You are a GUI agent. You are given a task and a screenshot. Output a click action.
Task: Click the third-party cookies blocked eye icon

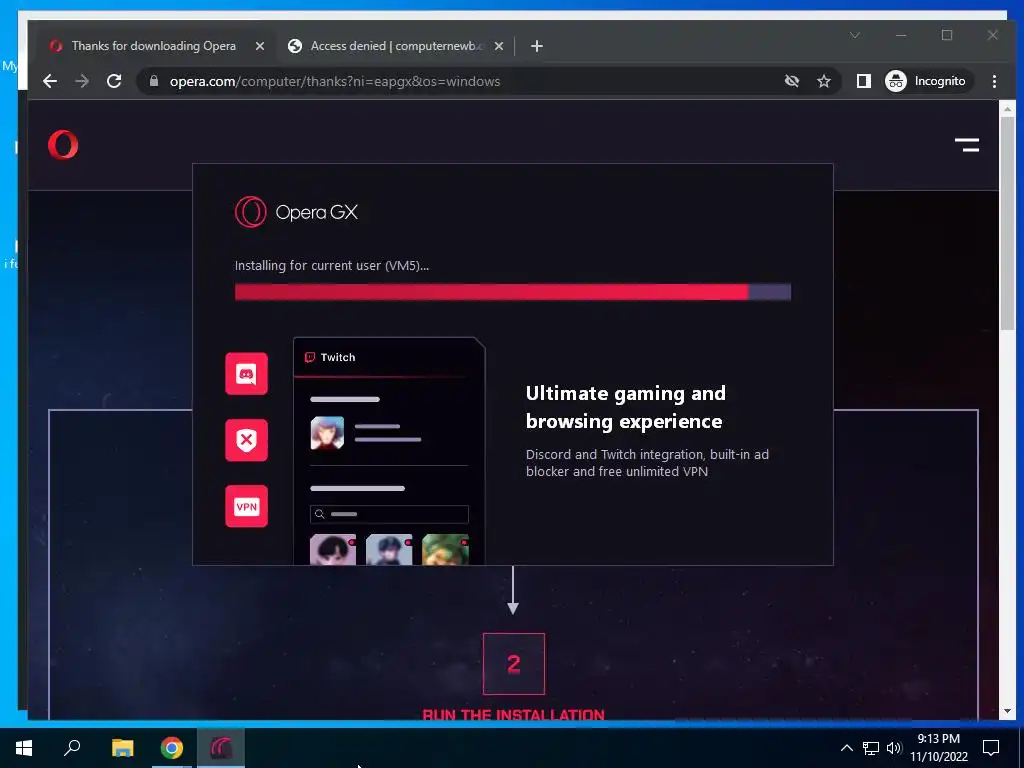click(792, 81)
